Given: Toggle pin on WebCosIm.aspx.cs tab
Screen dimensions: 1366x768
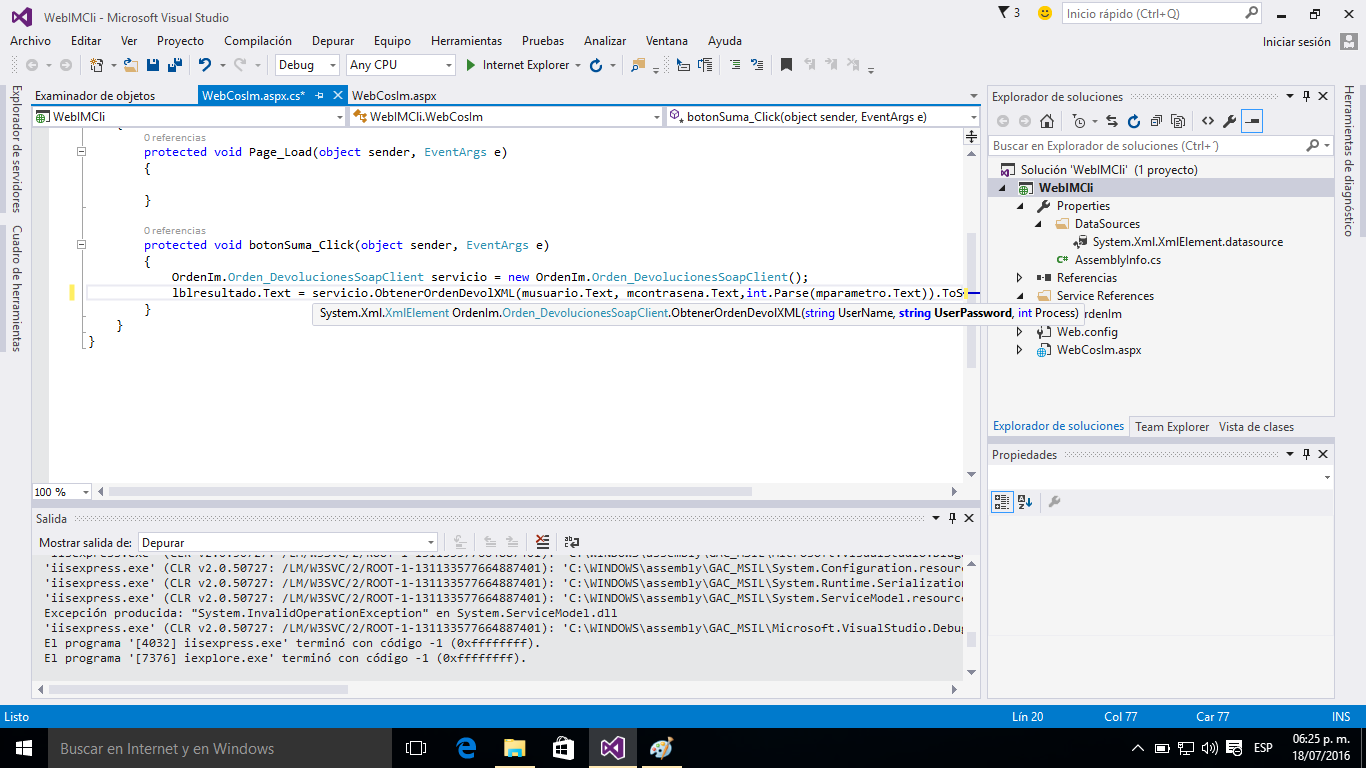Looking at the screenshot, I should [319, 96].
